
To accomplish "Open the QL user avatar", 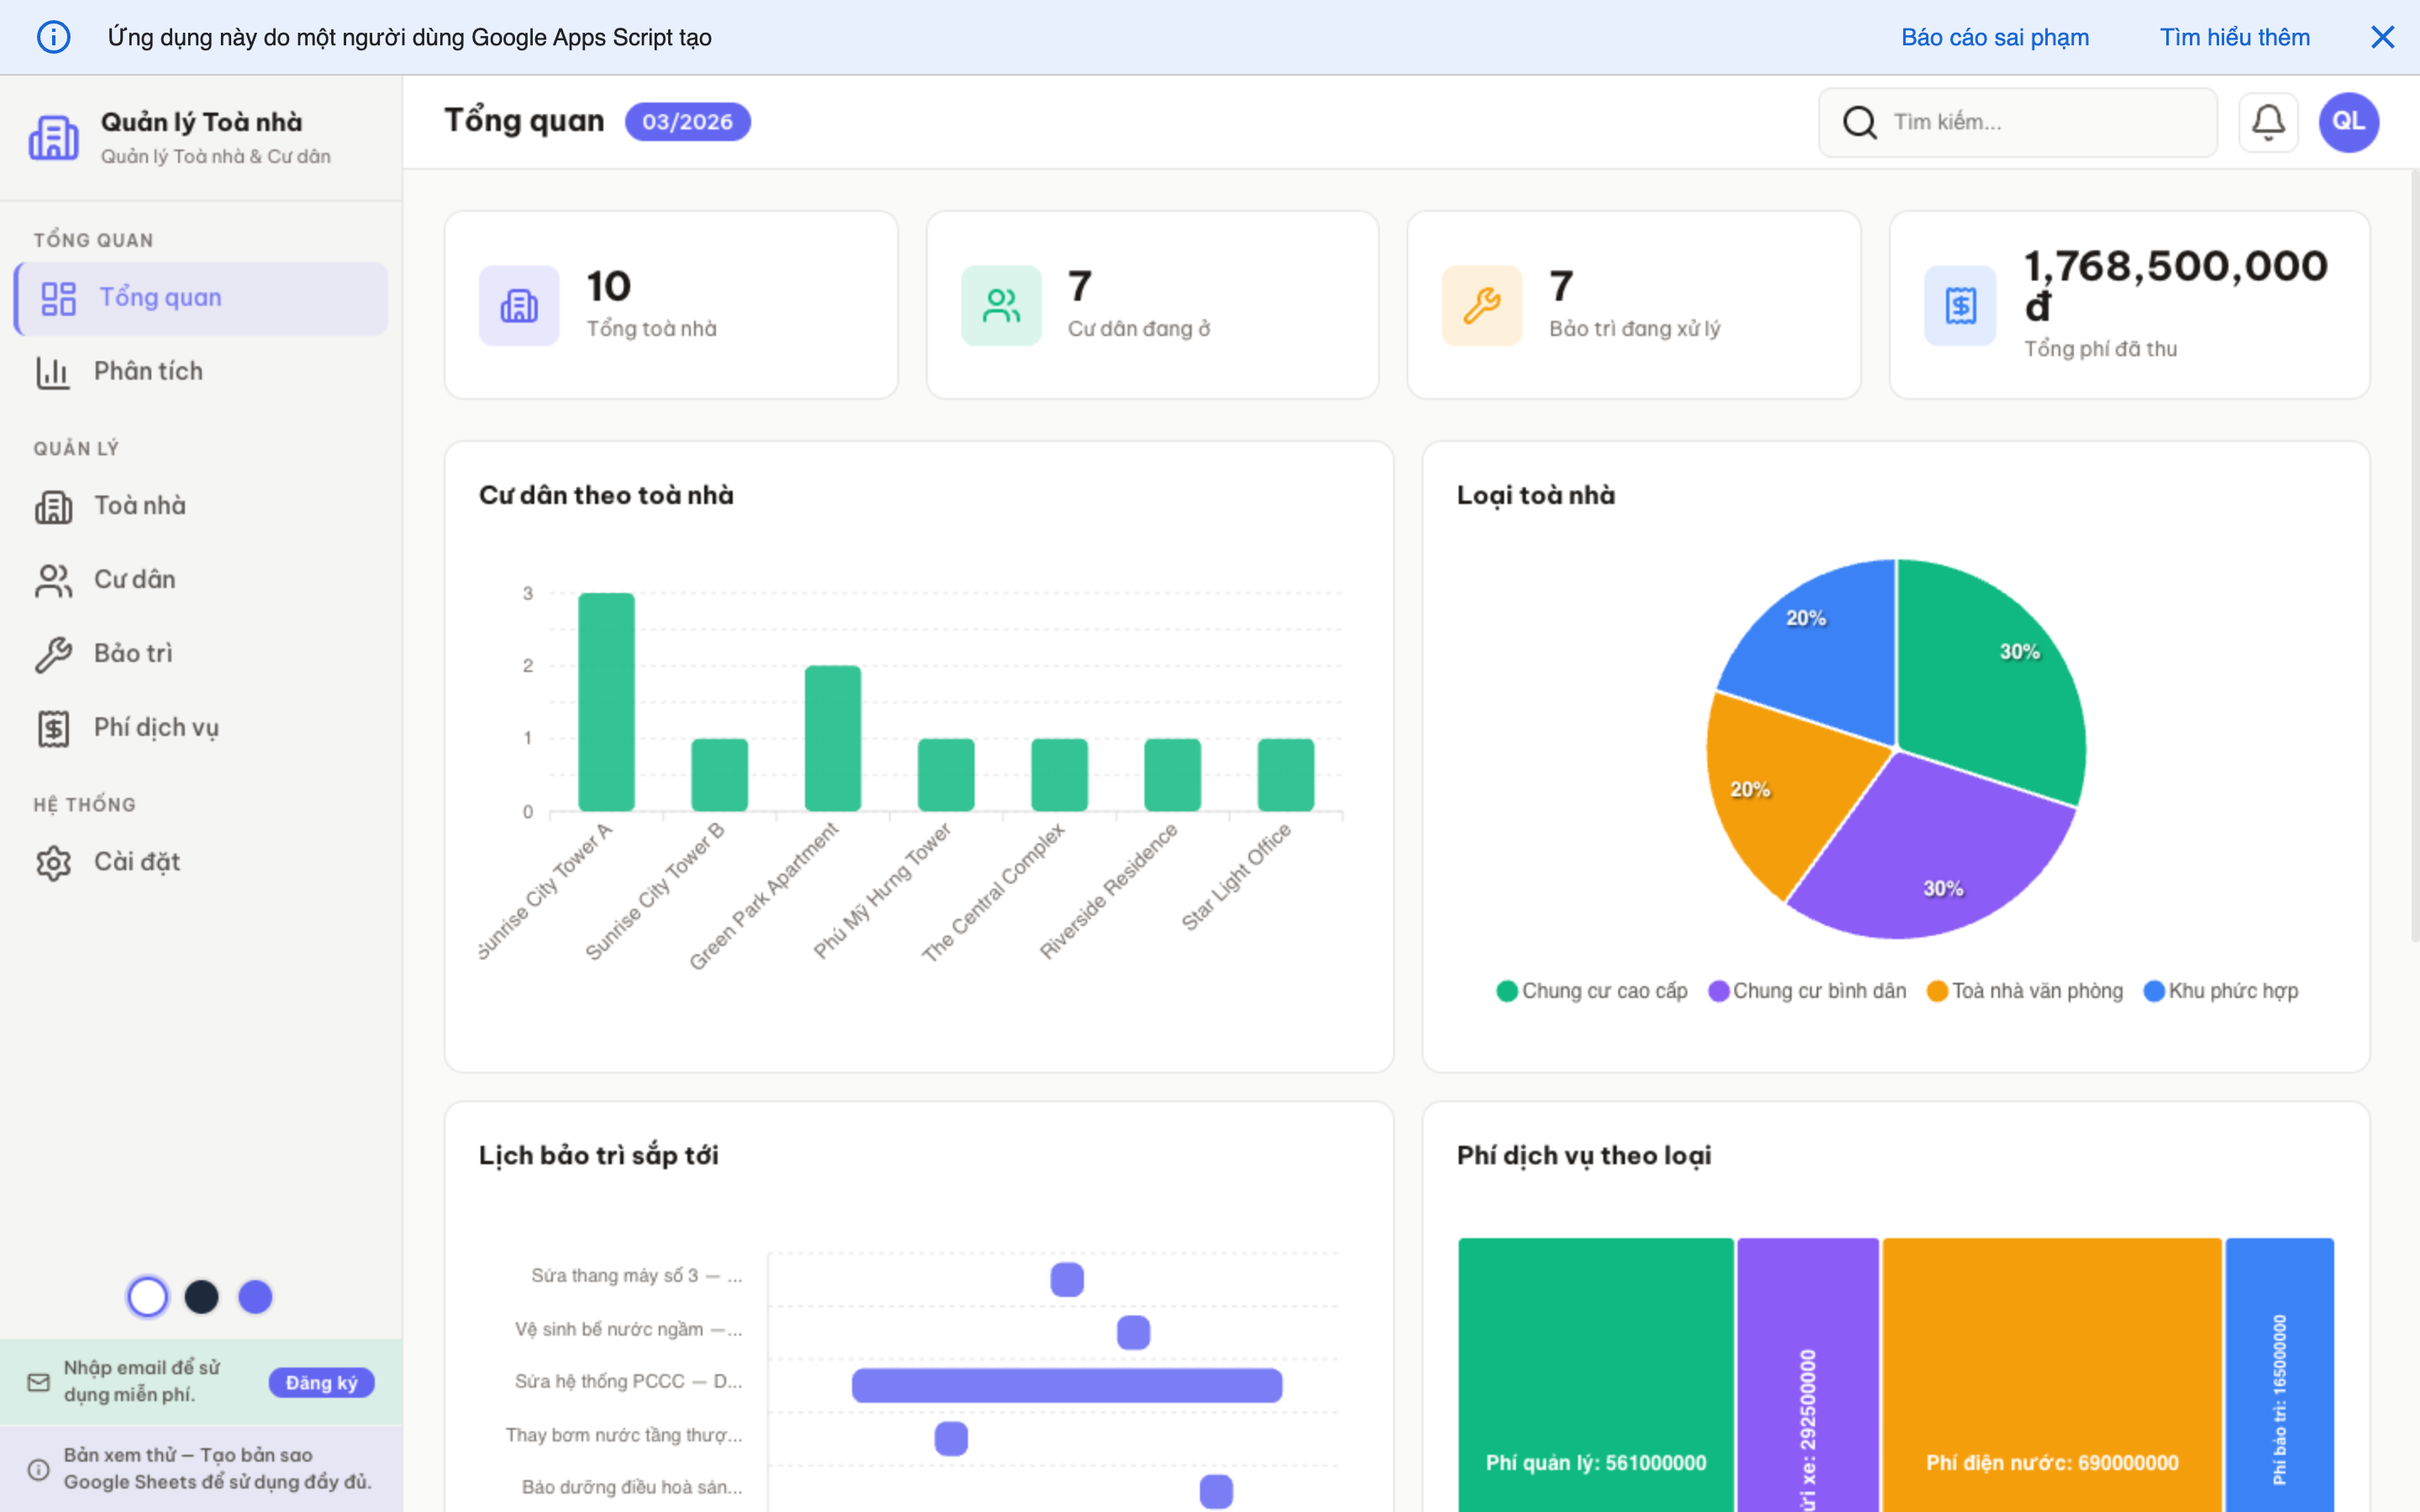I will point(2348,122).
